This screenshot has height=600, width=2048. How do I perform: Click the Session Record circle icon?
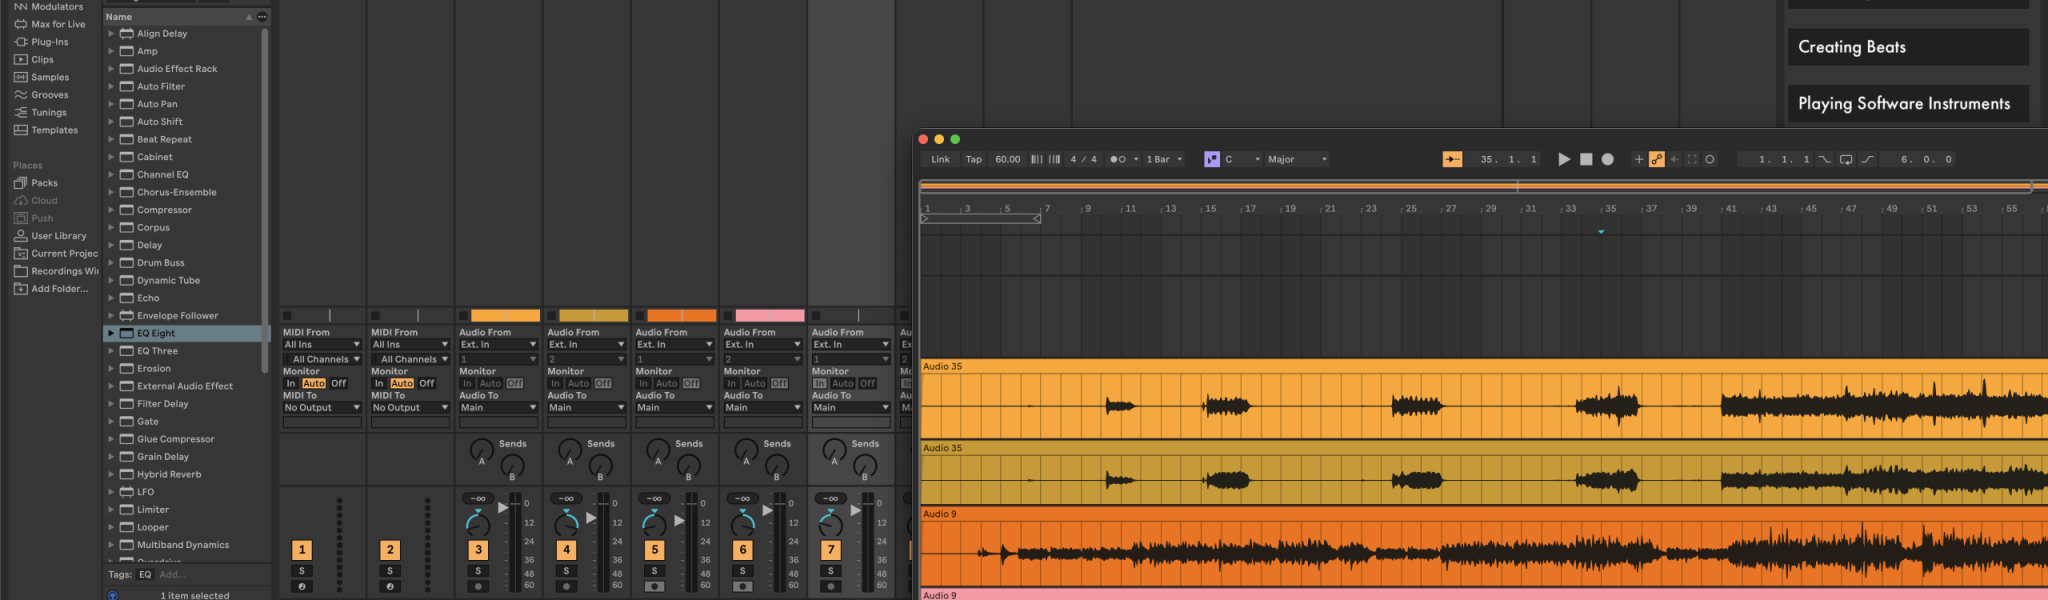1710,159
